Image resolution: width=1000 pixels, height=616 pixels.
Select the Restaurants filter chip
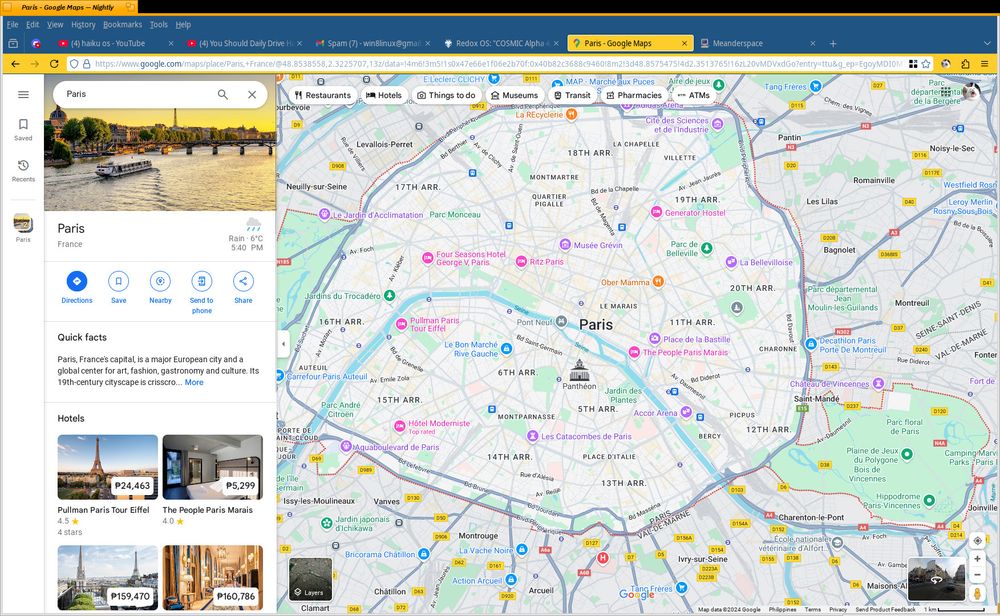(x=323, y=95)
